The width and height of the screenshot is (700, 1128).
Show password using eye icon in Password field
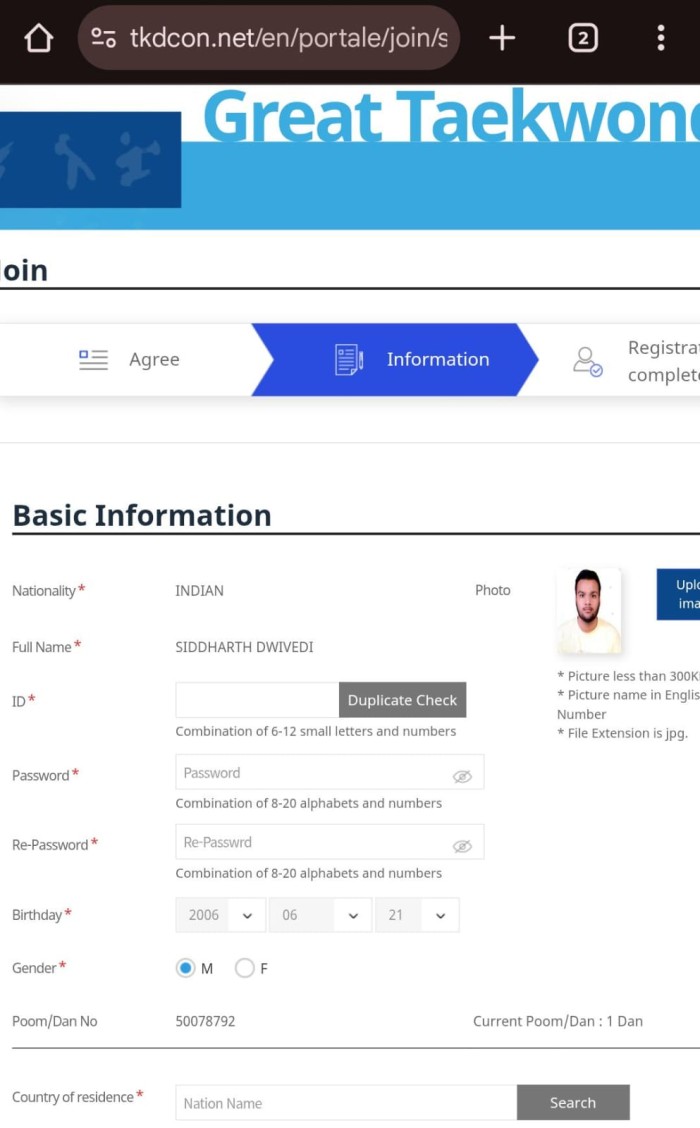pos(461,776)
